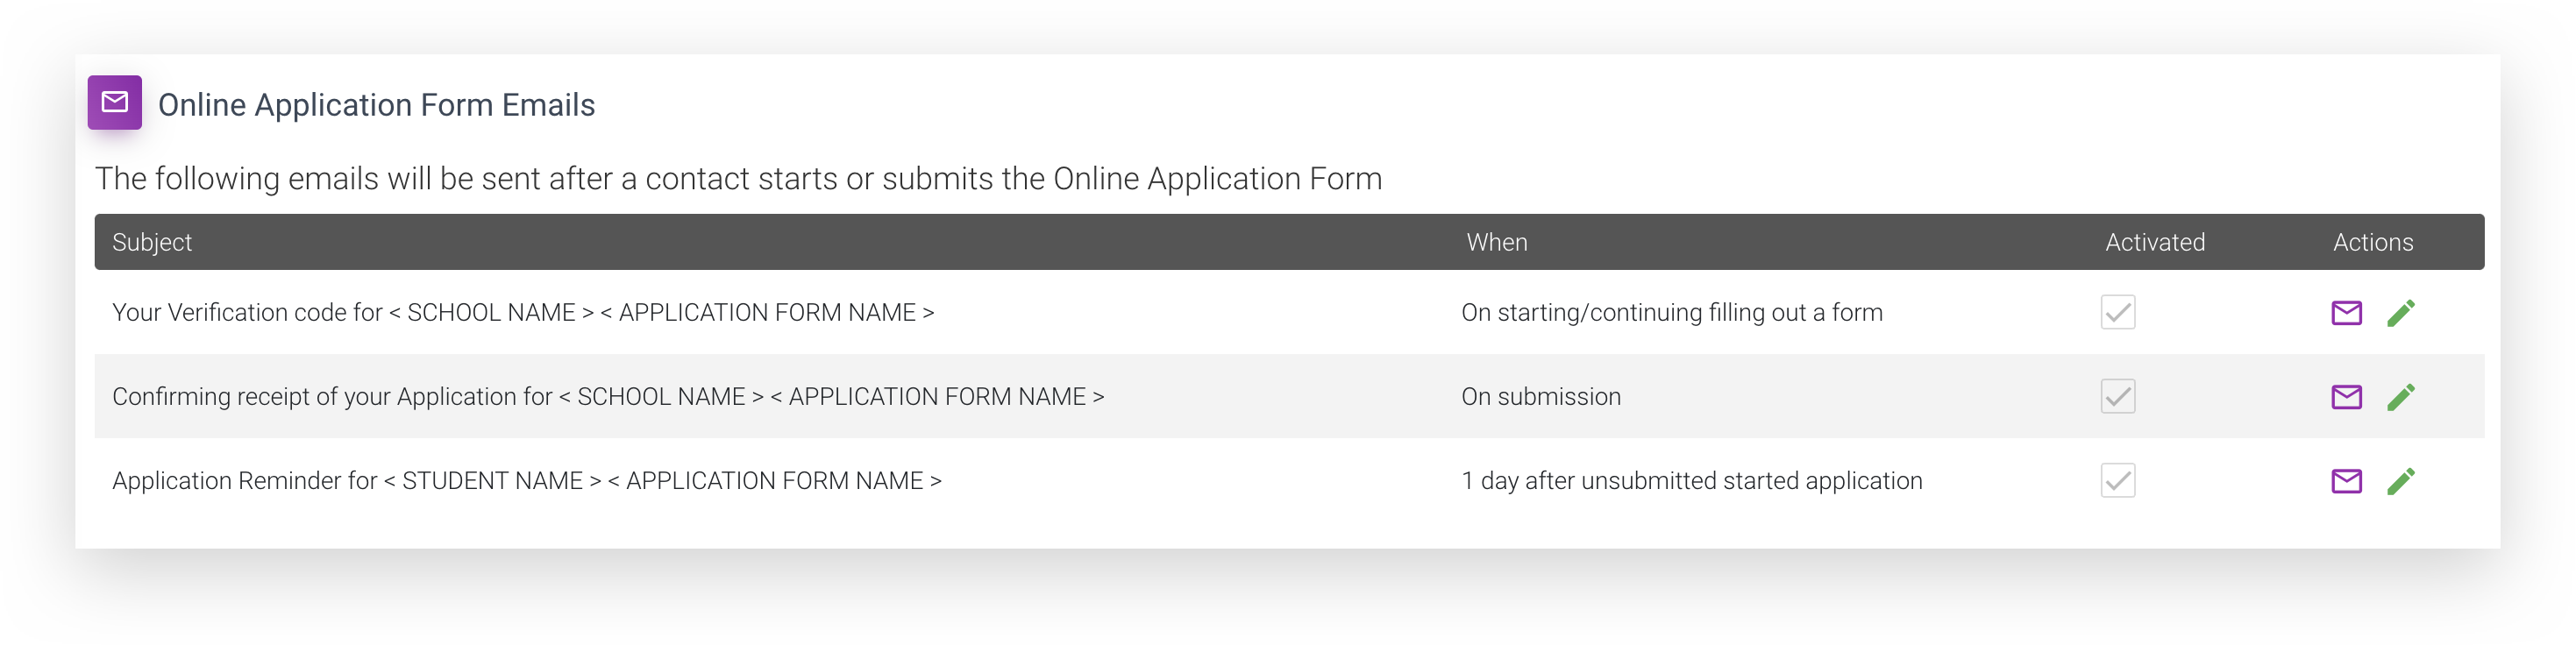
Task: Click the Activated column header
Action: pyautogui.click(x=2155, y=242)
